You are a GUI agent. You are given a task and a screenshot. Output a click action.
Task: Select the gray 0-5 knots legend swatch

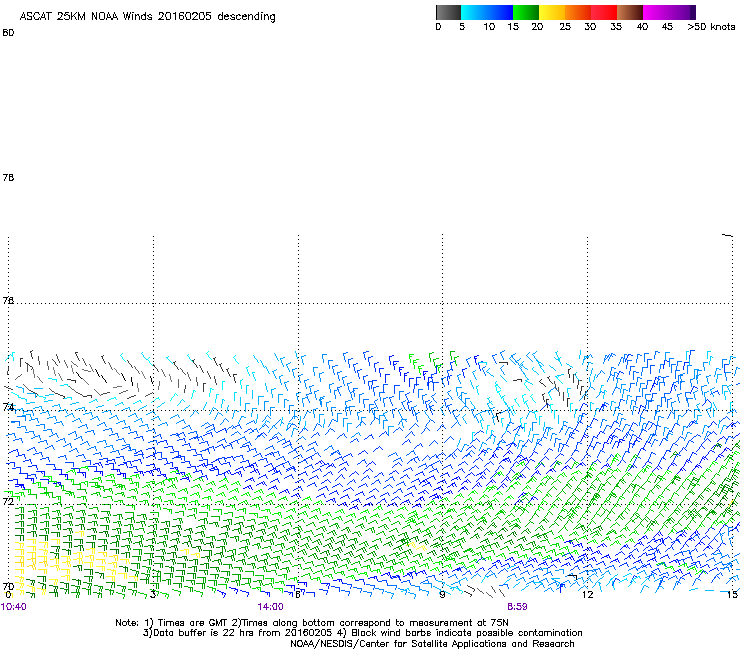tap(448, 12)
